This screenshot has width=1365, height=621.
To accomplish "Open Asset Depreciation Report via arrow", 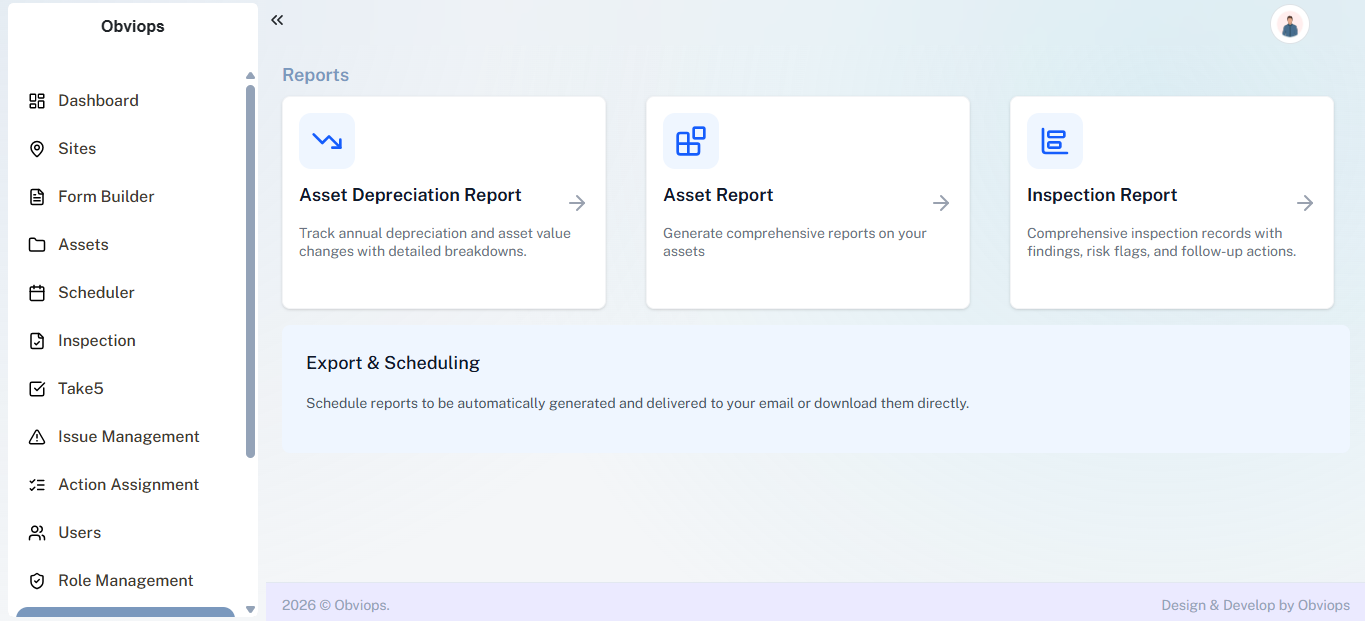I will point(577,203).
